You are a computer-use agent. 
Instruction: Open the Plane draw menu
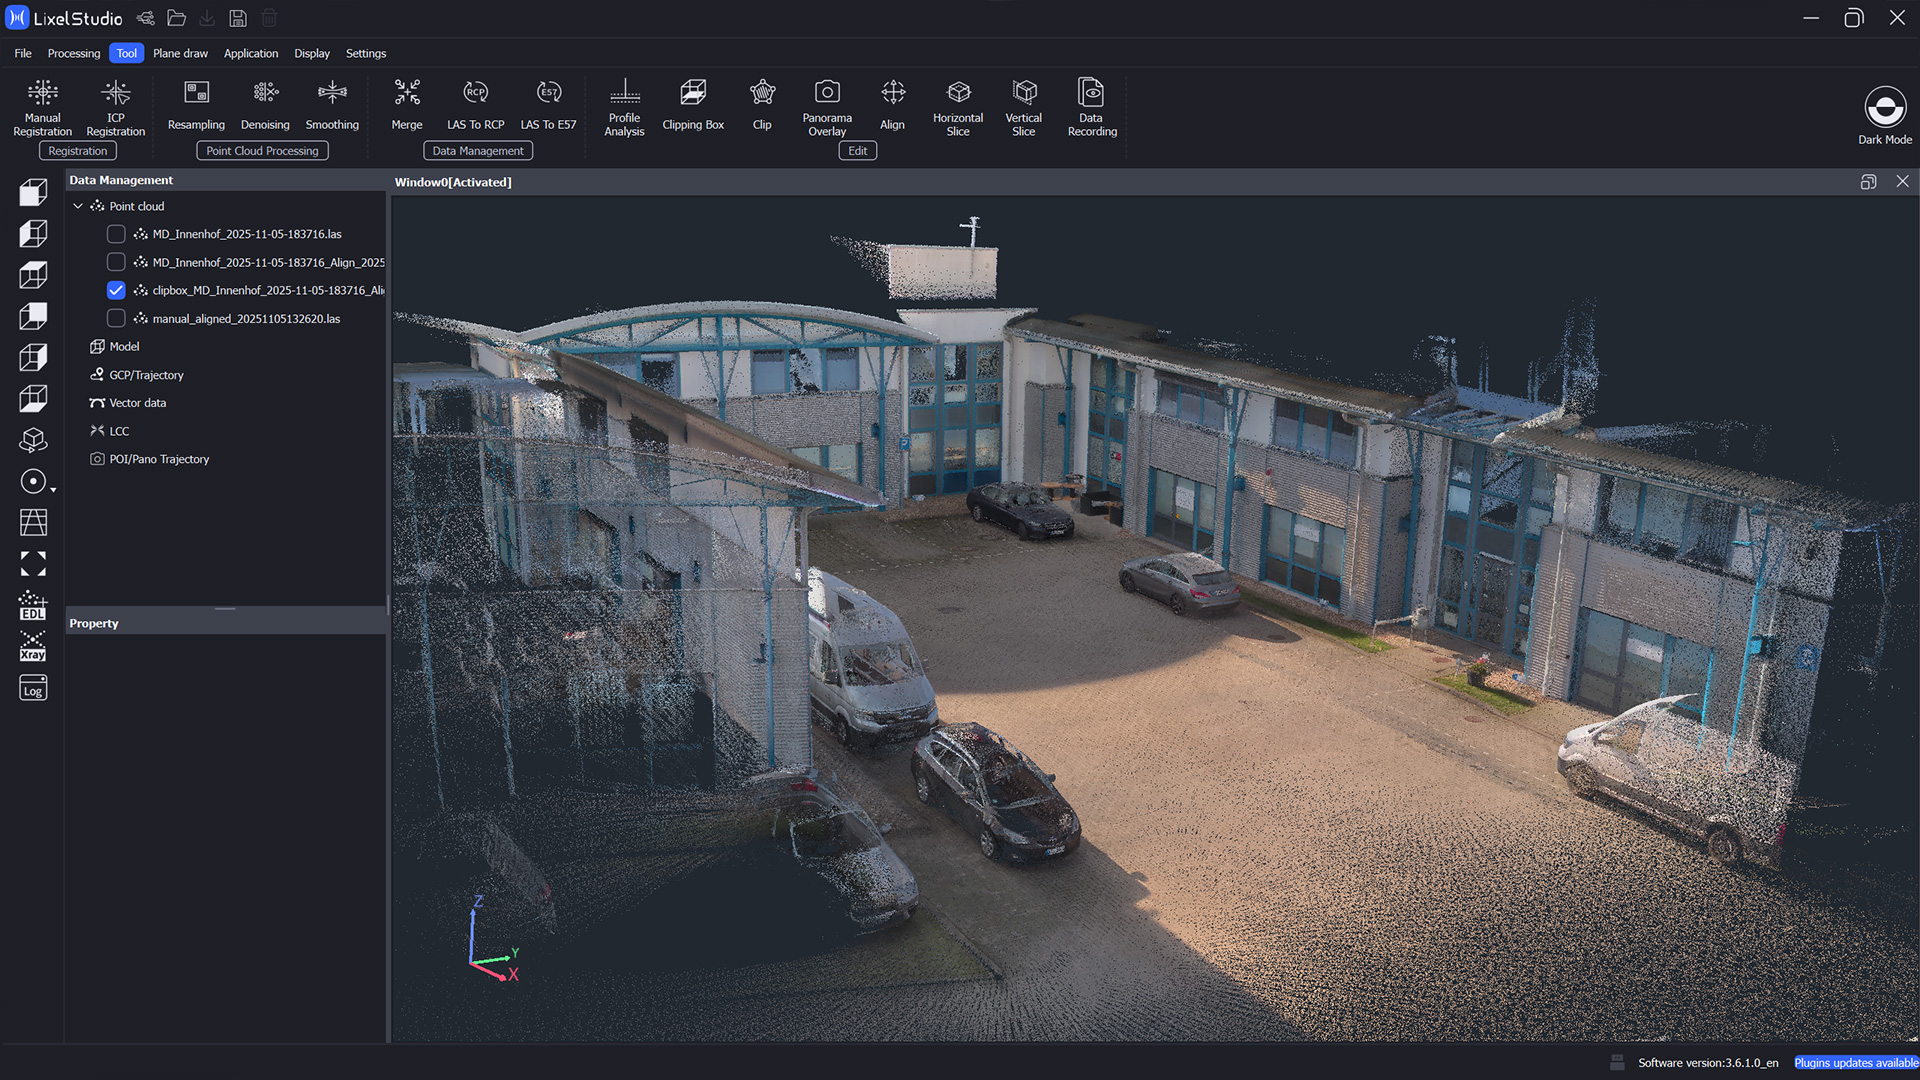coord(180,53)
